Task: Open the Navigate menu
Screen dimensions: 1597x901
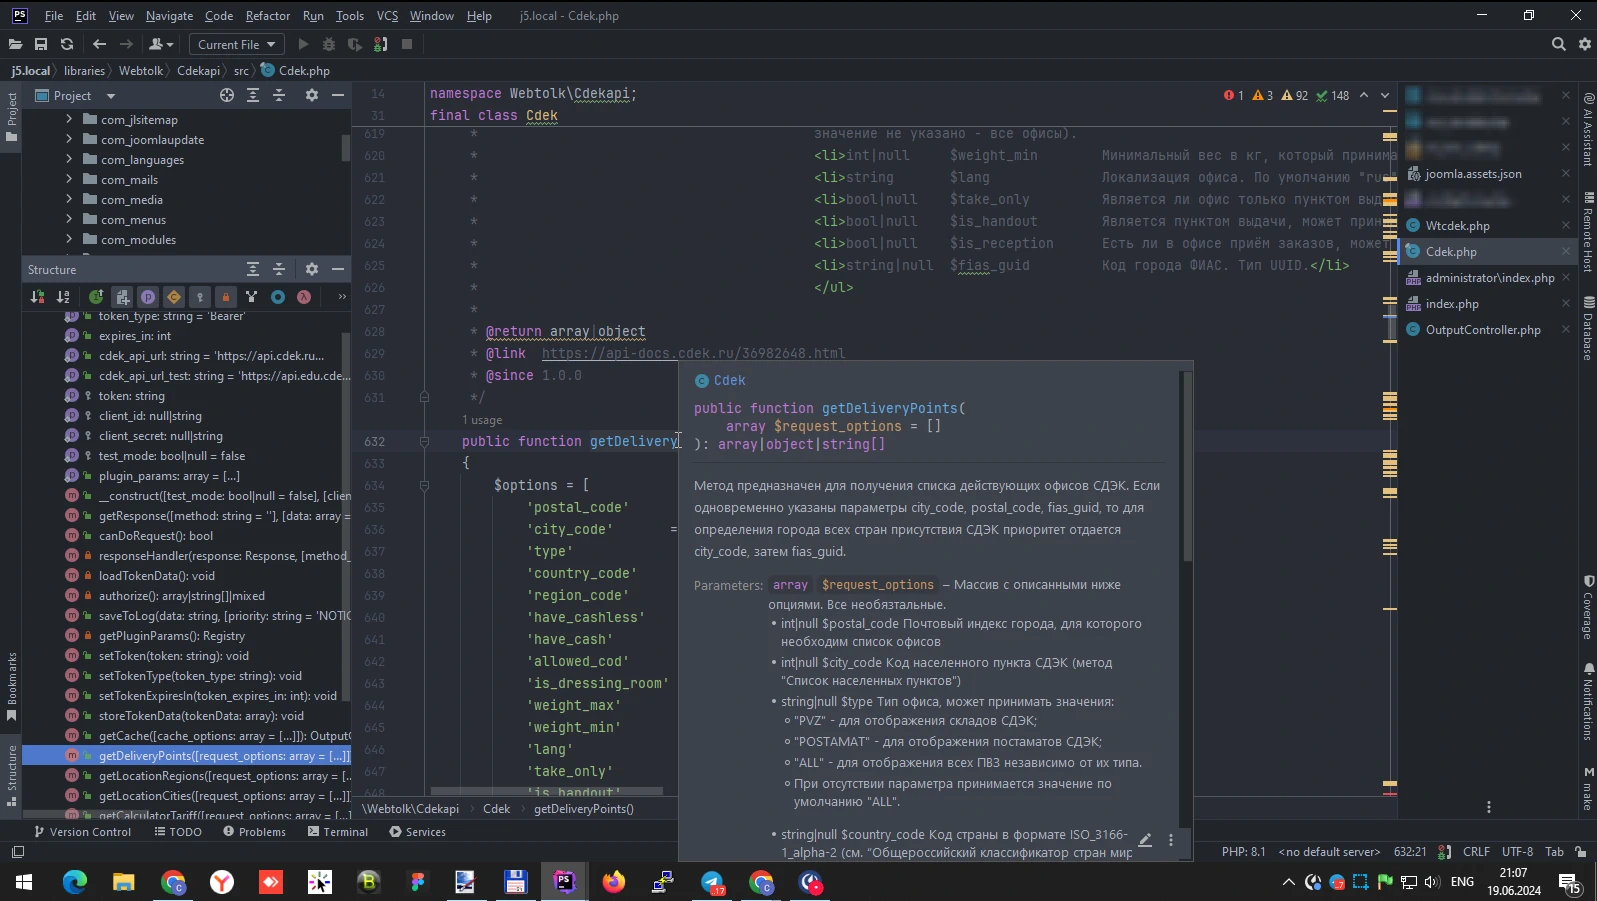Action: pos(169,15)
